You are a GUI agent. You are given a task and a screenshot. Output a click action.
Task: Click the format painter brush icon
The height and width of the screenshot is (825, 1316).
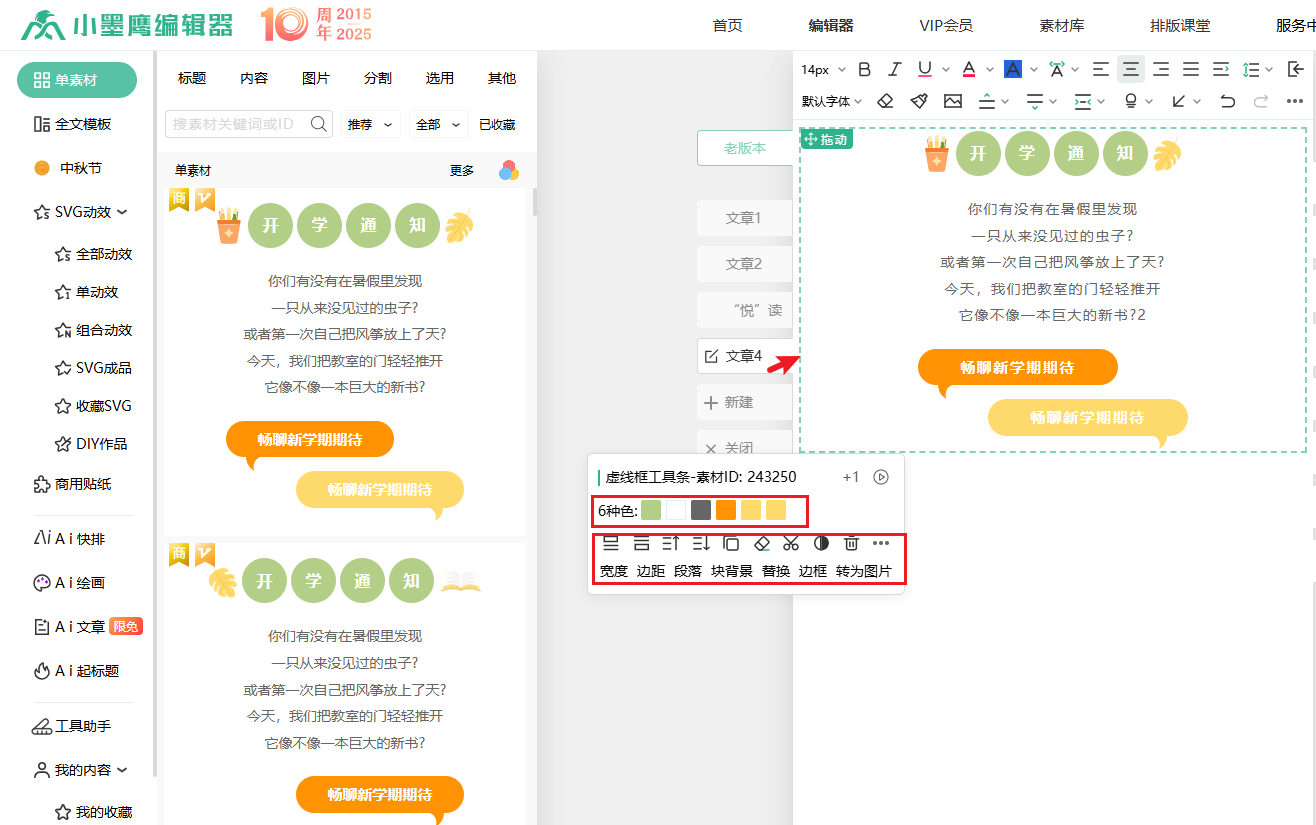pyautogui.click(x=918, y=101)
